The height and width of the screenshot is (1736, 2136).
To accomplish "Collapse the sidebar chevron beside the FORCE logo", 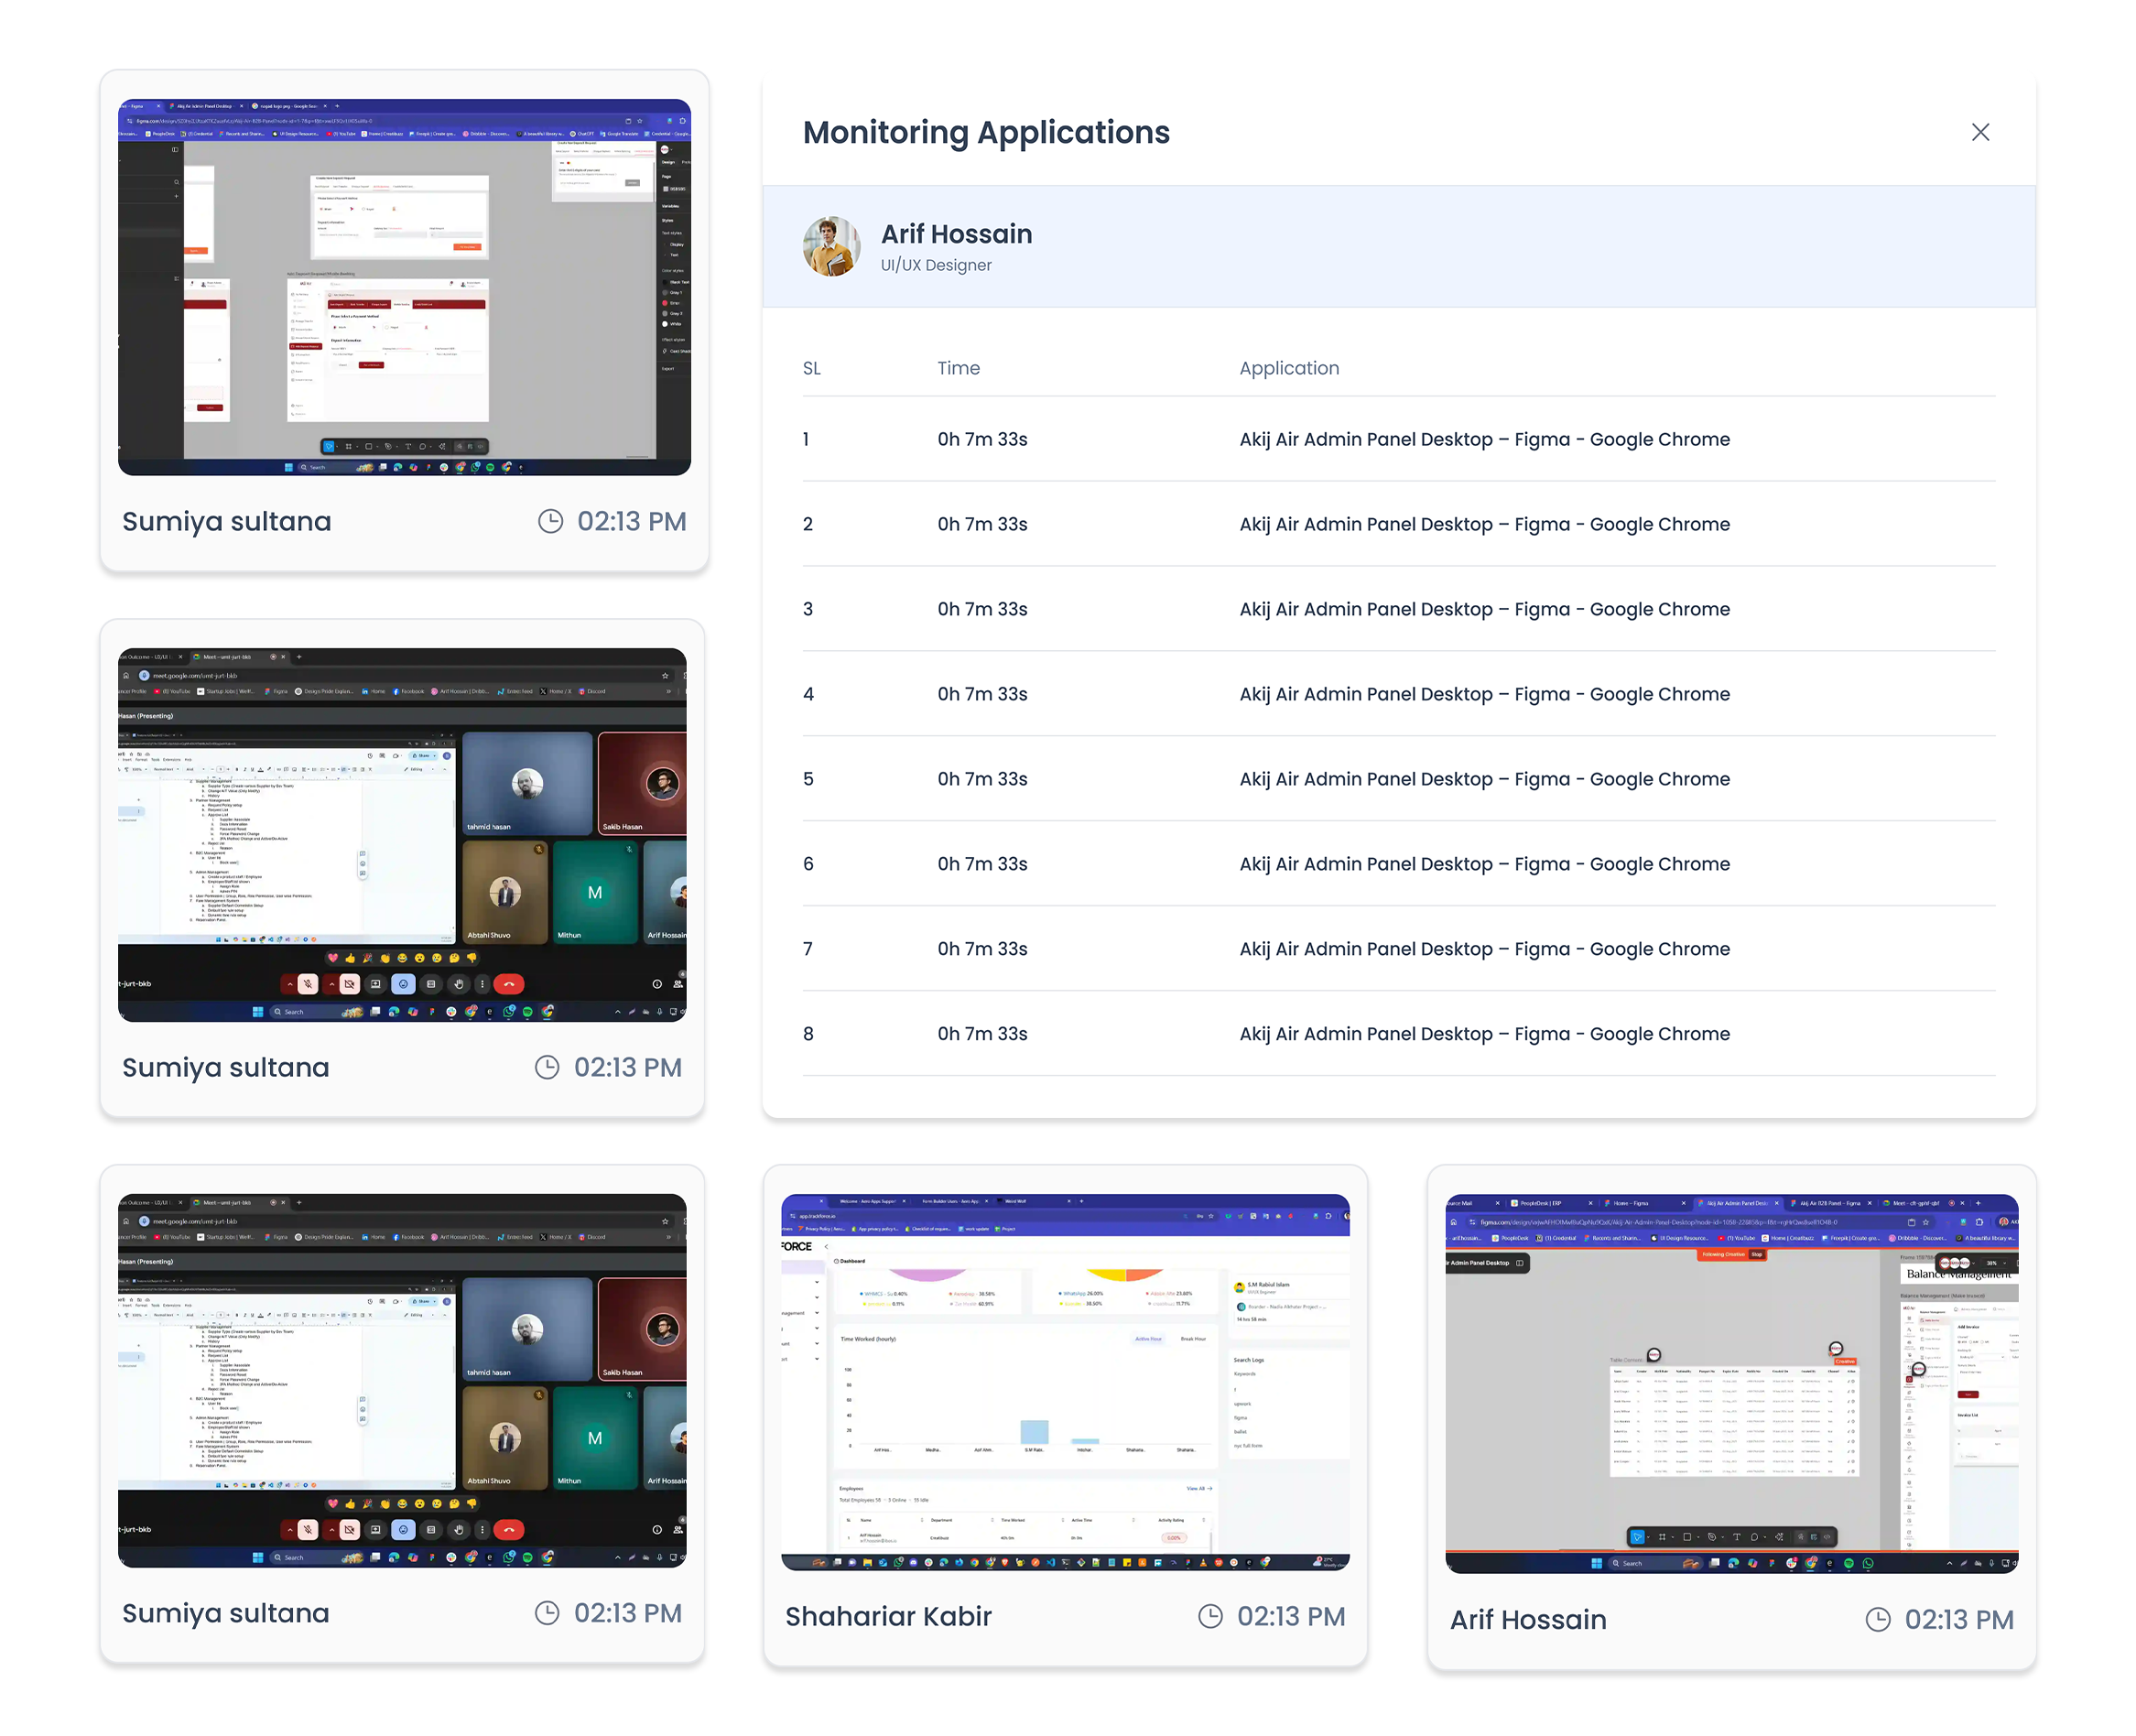I will 826,1246.
